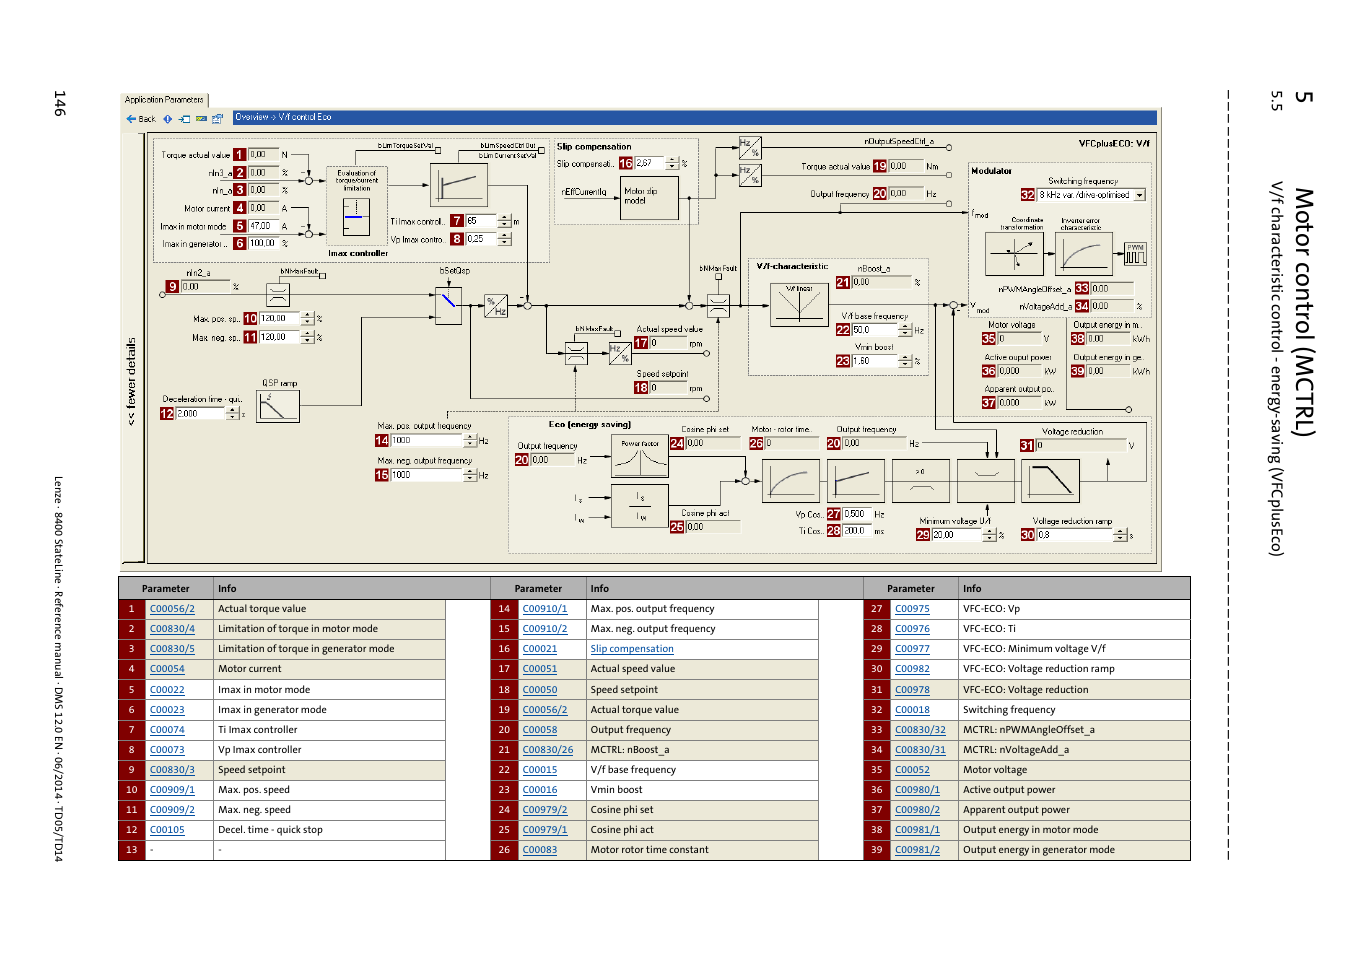
Task: Collapse the fewer details side panel
Action: tap(132, 382)
